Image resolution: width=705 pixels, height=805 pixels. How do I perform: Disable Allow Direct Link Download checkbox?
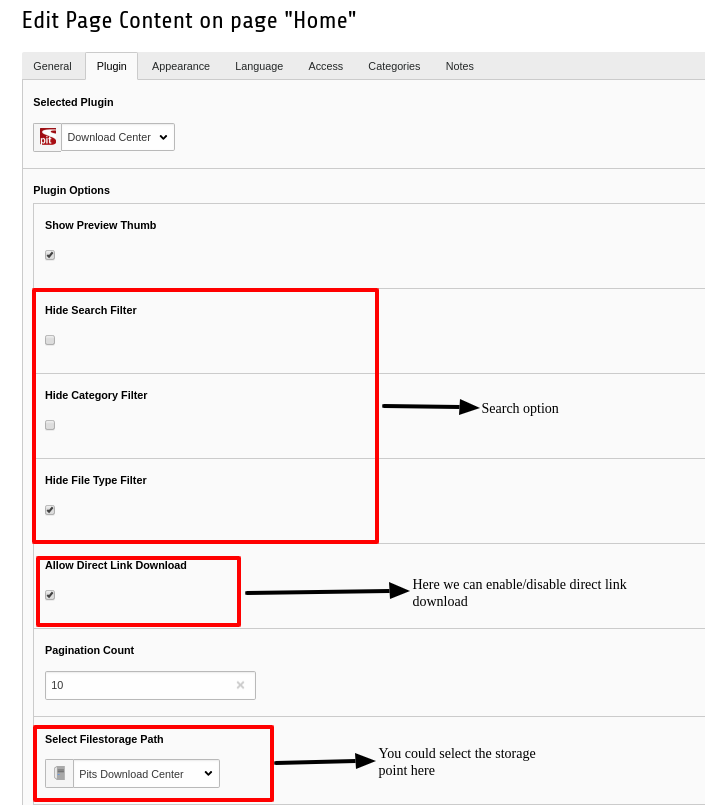click(x=50, y=595)
